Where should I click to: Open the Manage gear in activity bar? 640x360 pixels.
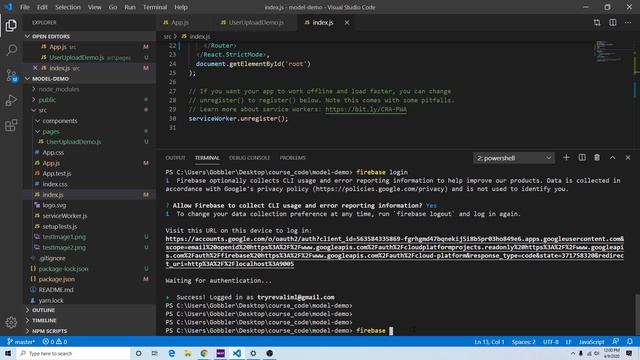[11, 322]
